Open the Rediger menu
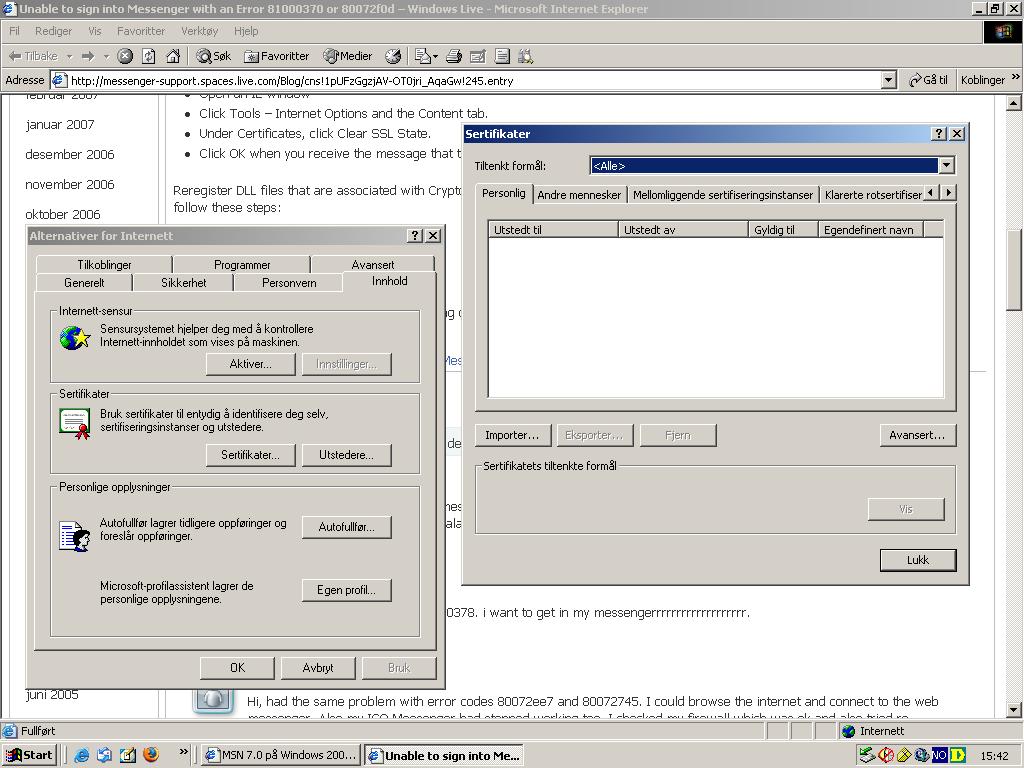 pyautogui.click(x=54, y=31)
